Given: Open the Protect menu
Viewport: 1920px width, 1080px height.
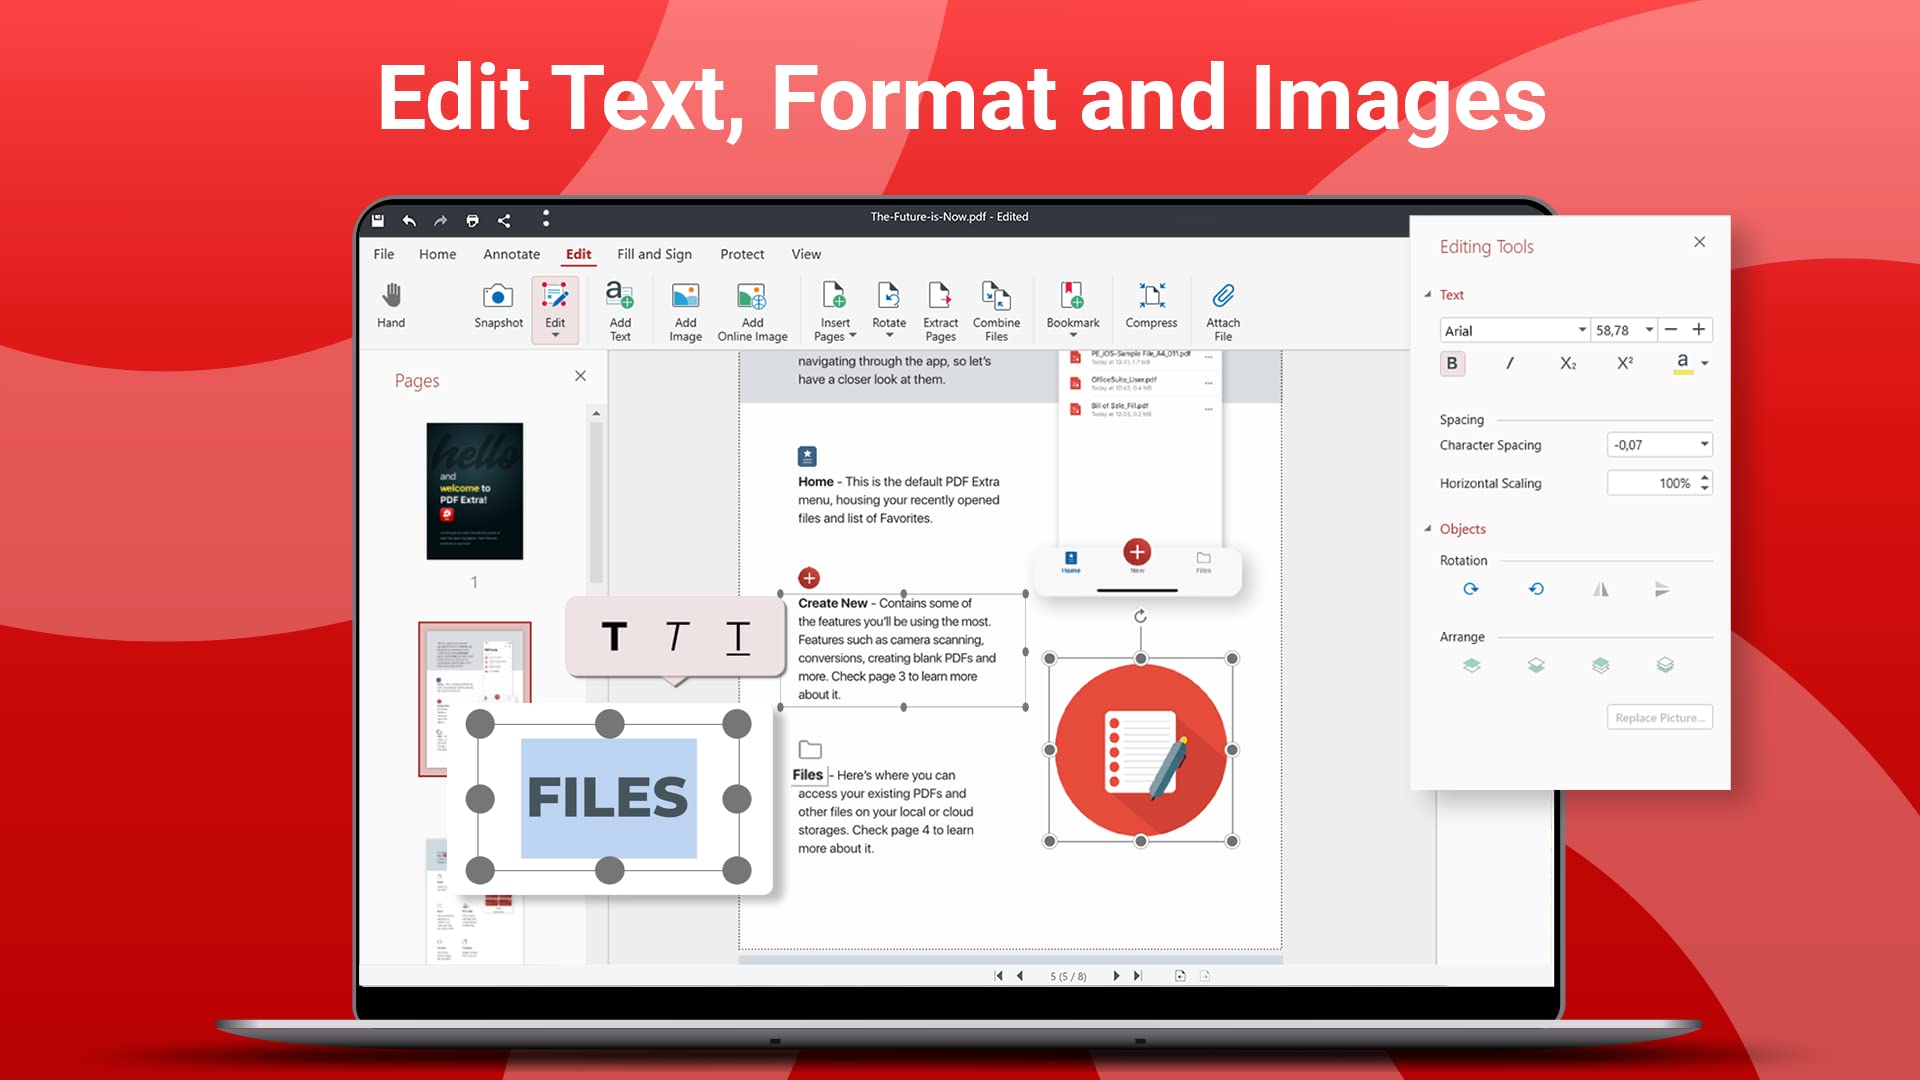Looking at the screenshot, I should coord(742,254).
